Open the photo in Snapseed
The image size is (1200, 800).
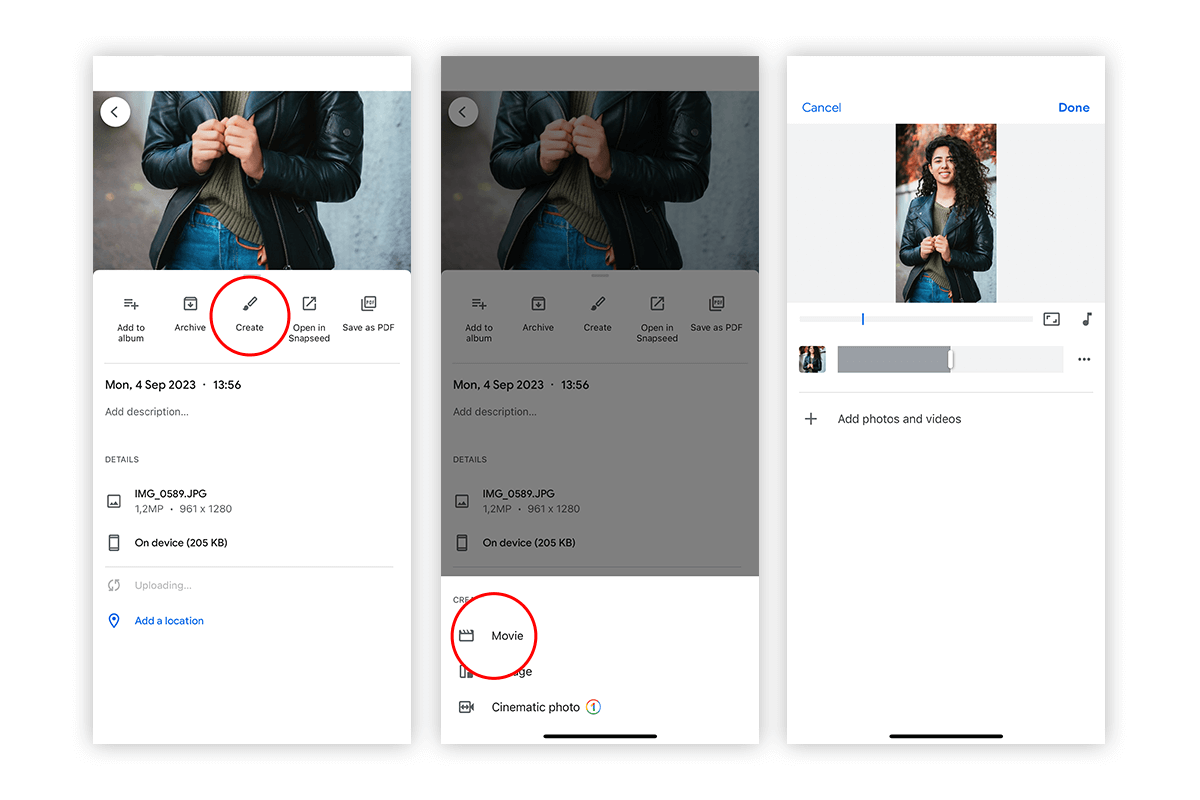coord(309,303)
